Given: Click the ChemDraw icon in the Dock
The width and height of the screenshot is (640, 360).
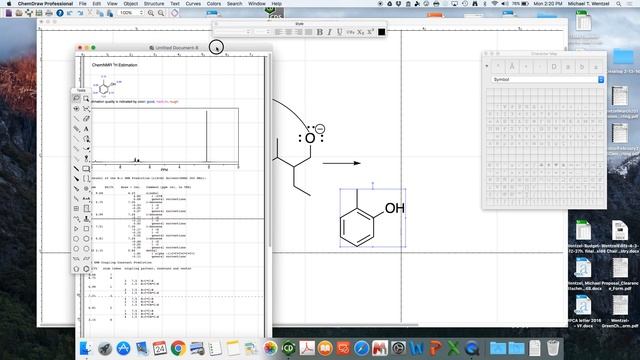Looking at the screenshot, I should point(288,348).
